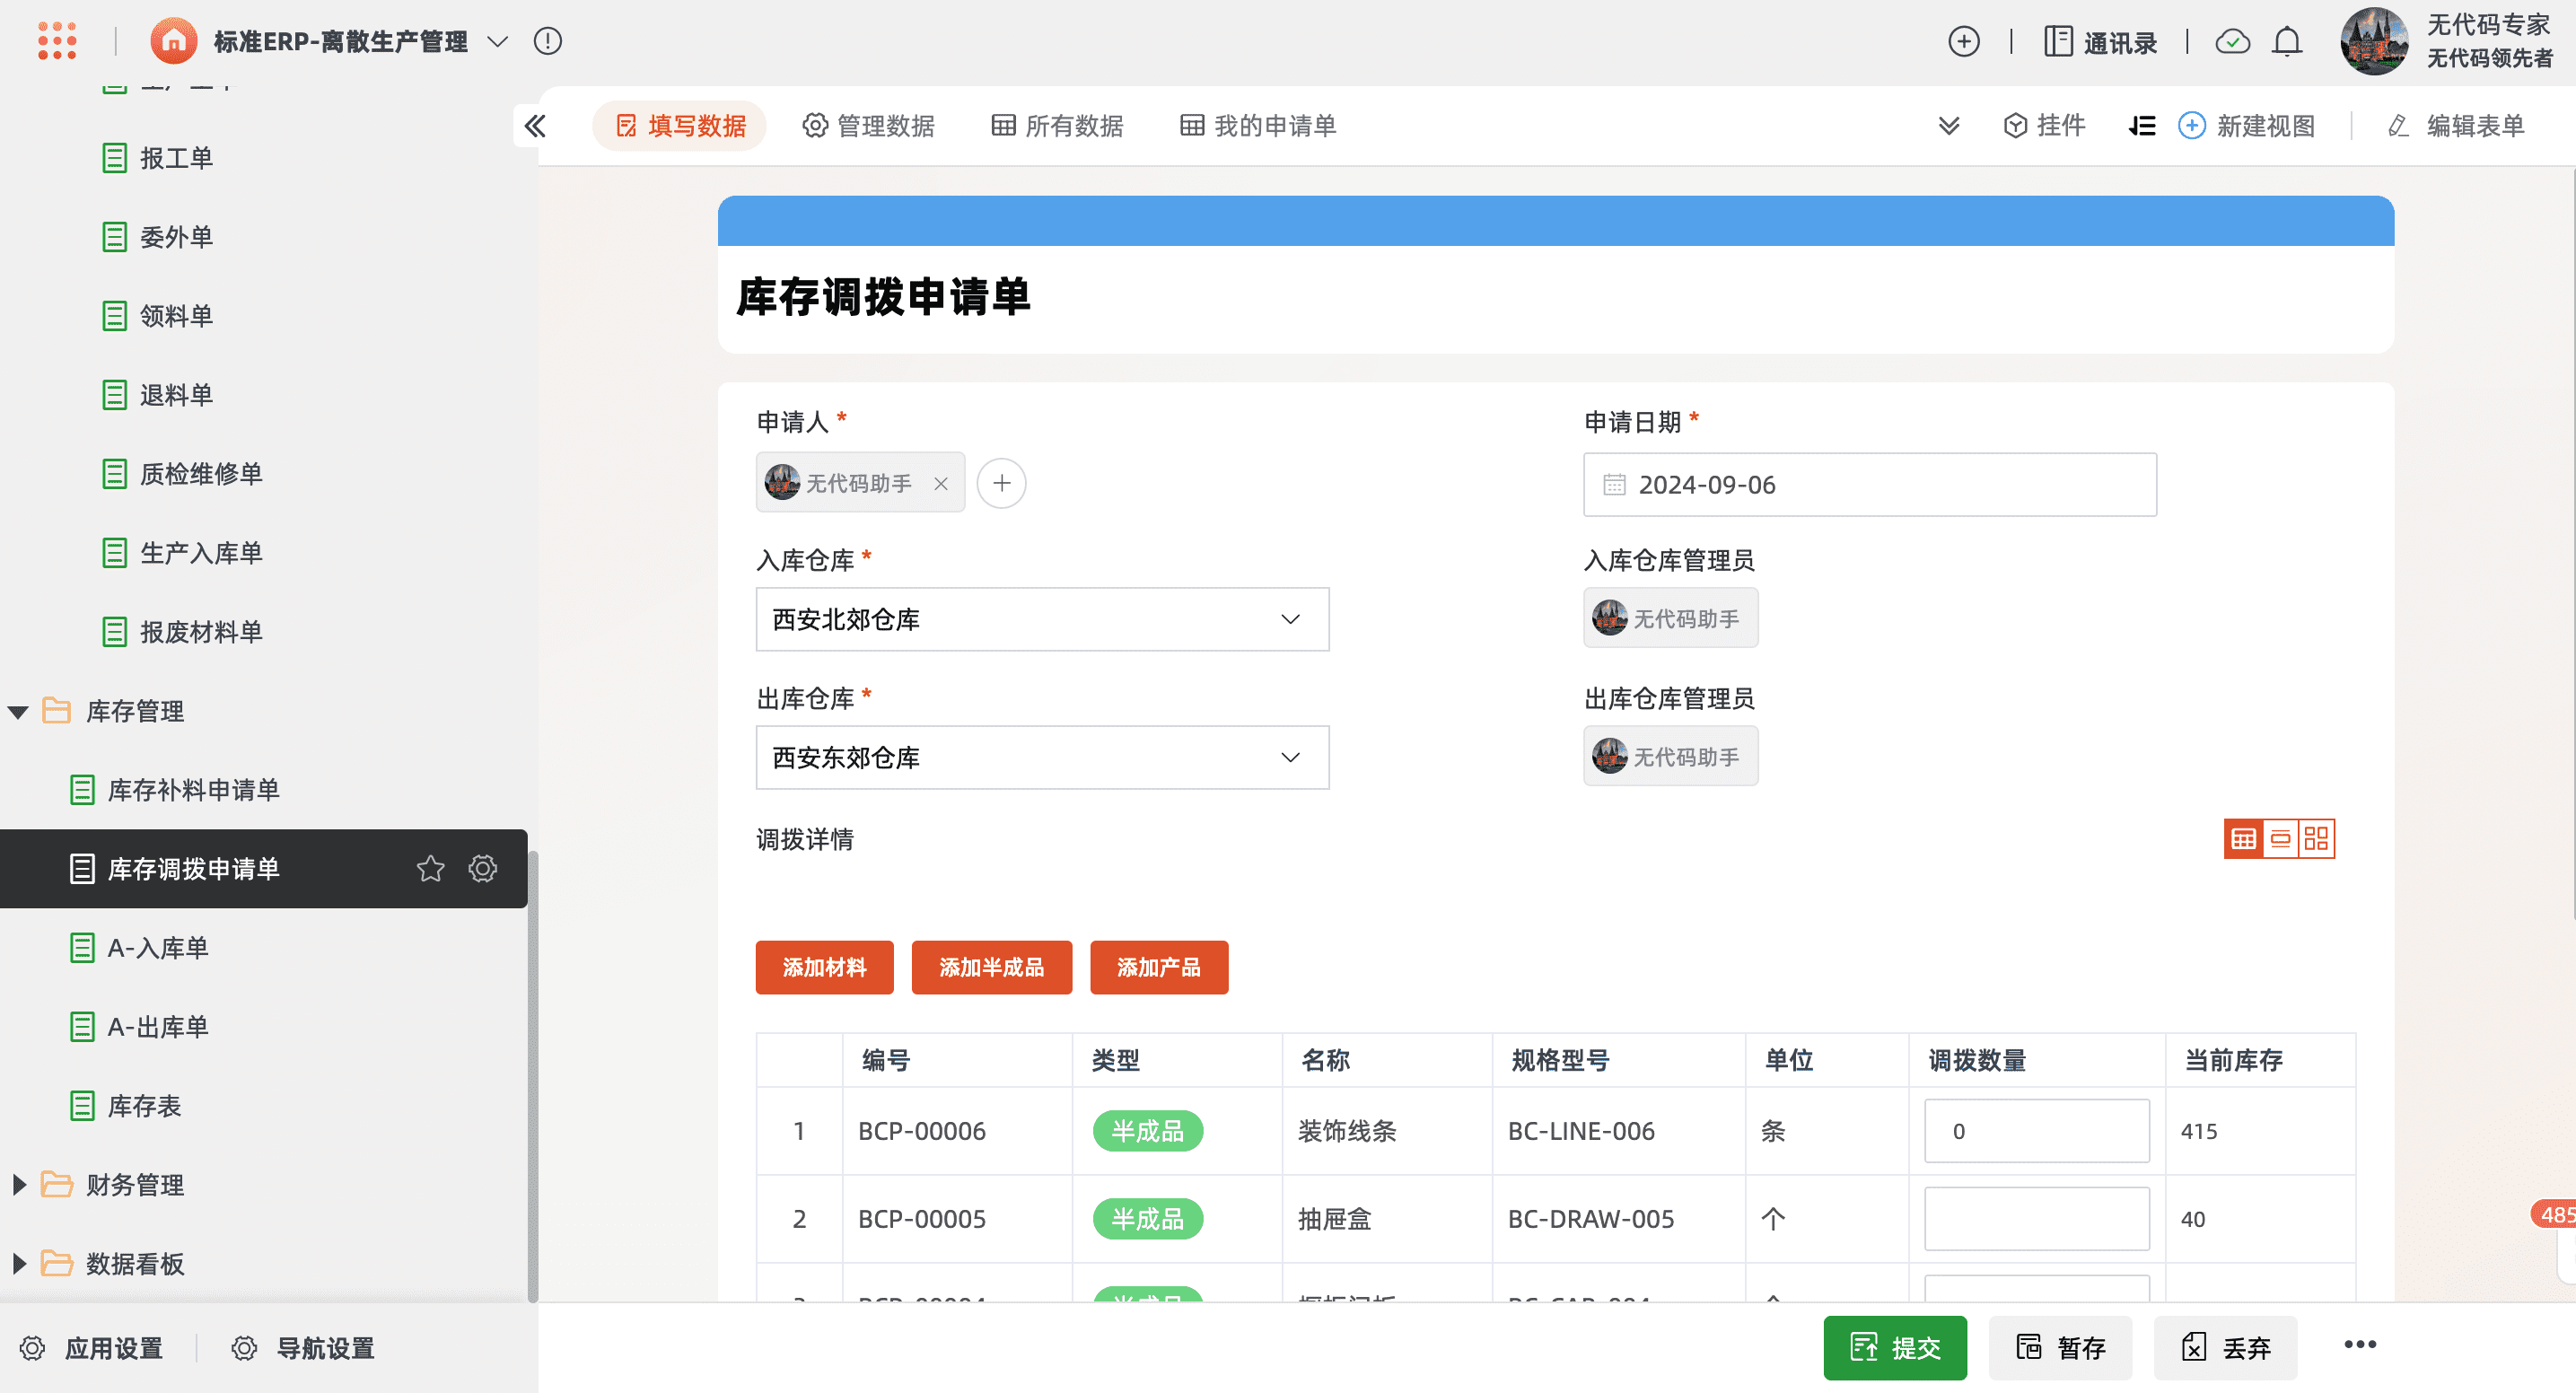Screen dimensions: 2576x1393
Task: Switch to the 管理数据 tab
Action: (x=868, y=126)
